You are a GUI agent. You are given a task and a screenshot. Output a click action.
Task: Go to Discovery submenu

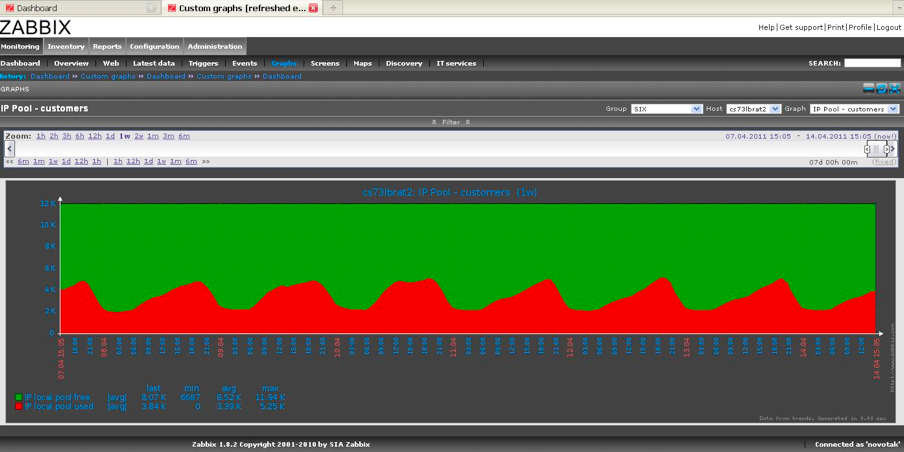click(x=404, y=63)
